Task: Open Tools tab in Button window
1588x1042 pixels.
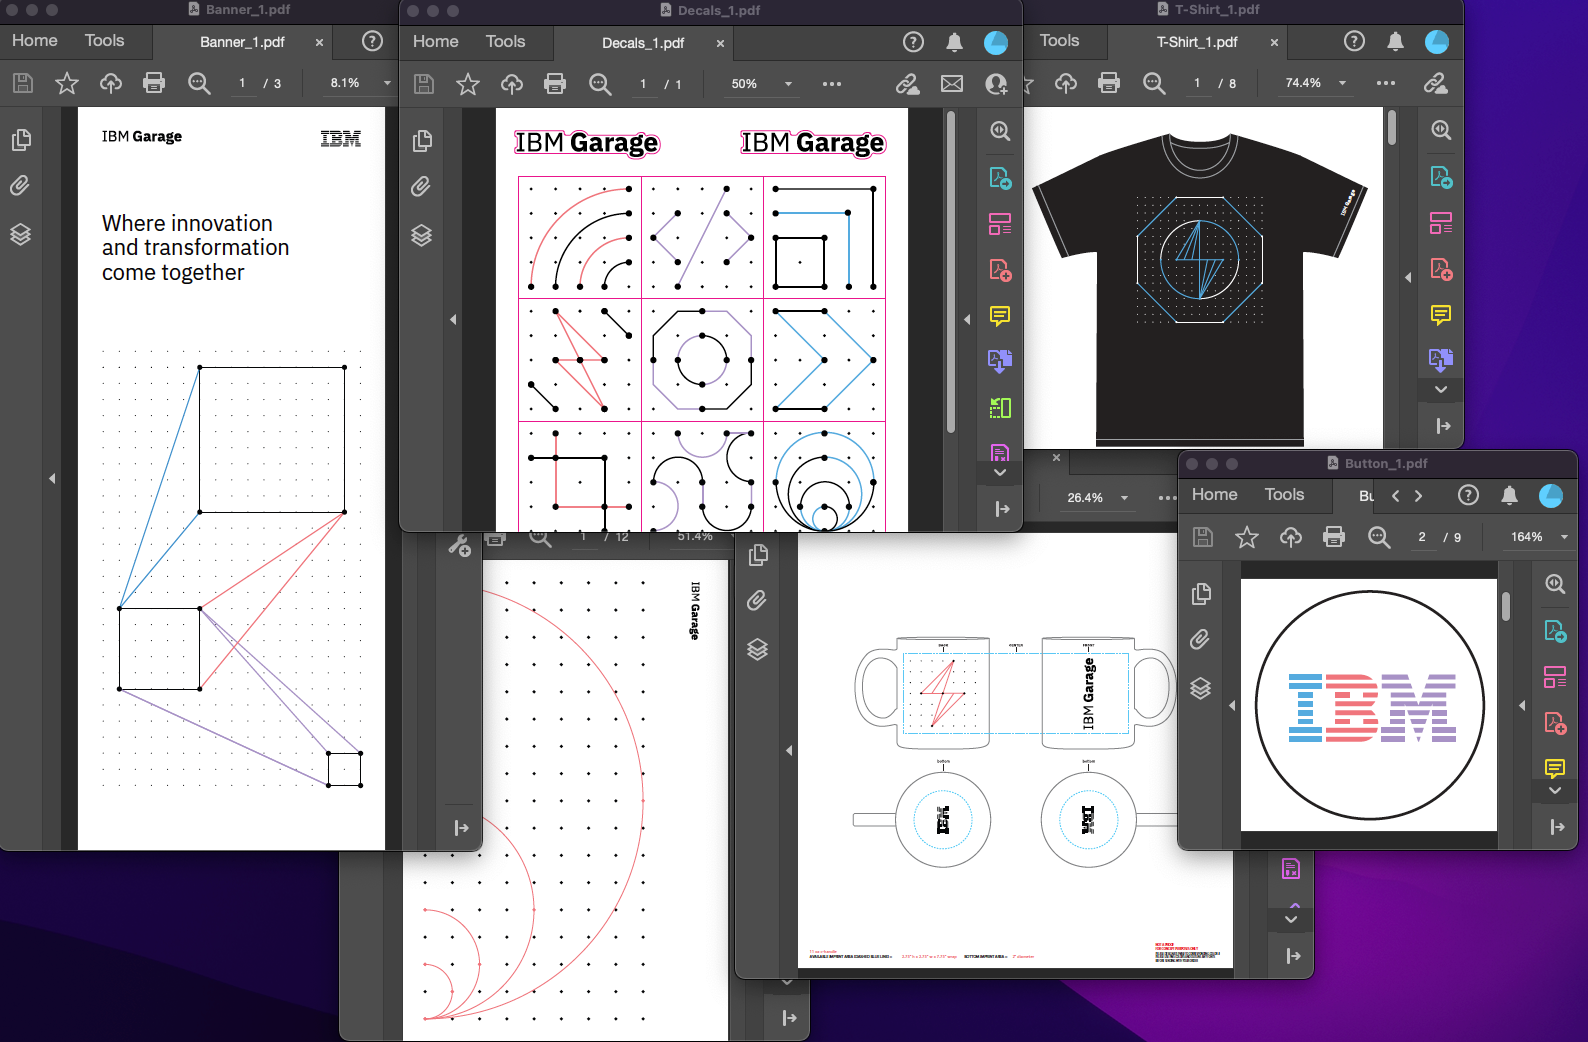Action: click(x=1285, y=495)
